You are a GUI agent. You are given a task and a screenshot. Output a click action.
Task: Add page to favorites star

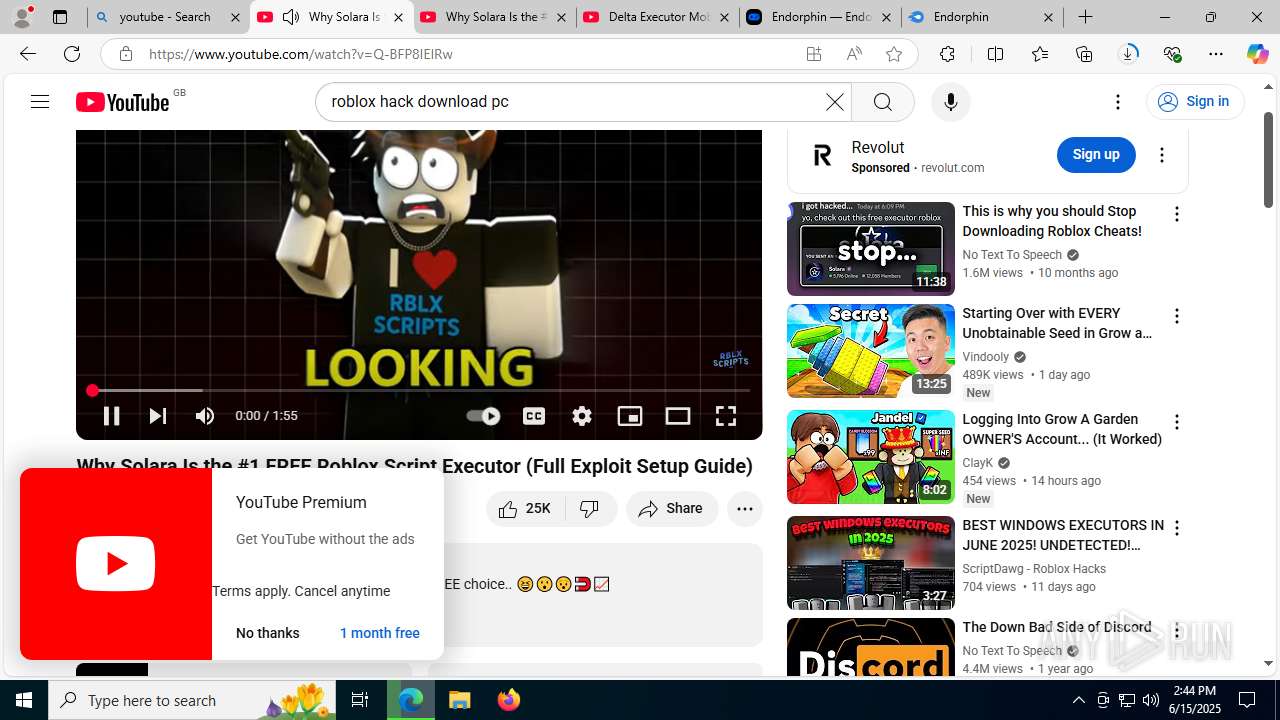point(894,54)
